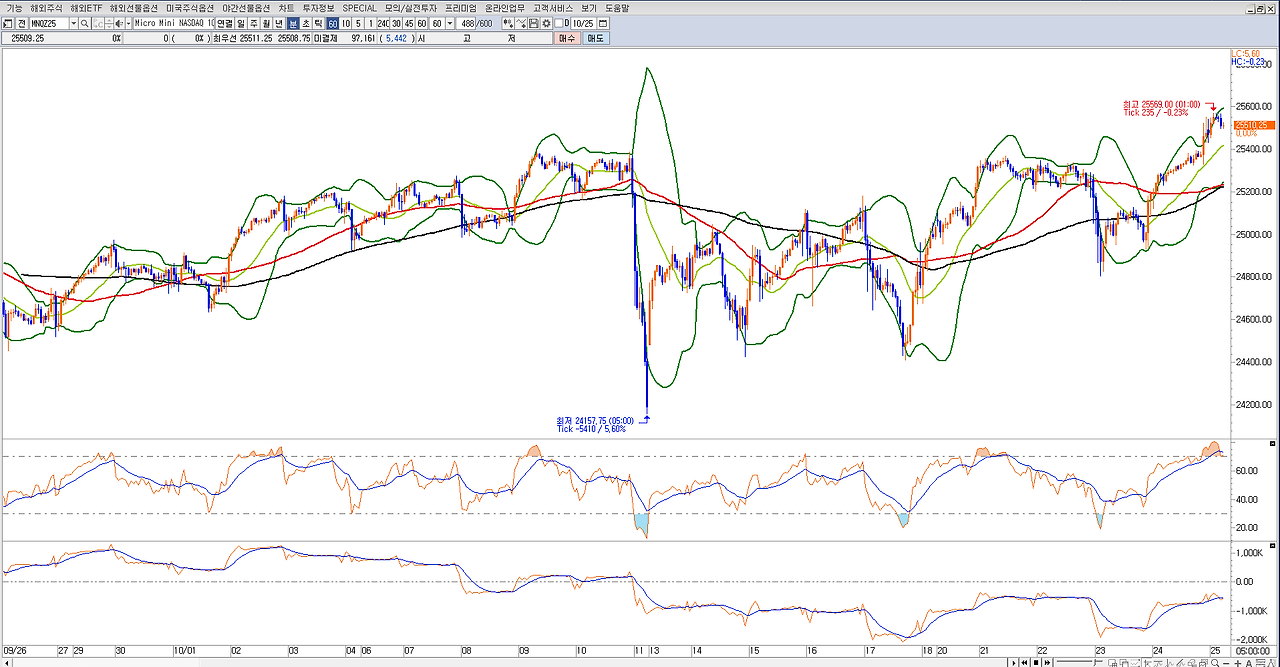
Task: Select the 분 minute chart button
Action: click(x=292, y=23)
